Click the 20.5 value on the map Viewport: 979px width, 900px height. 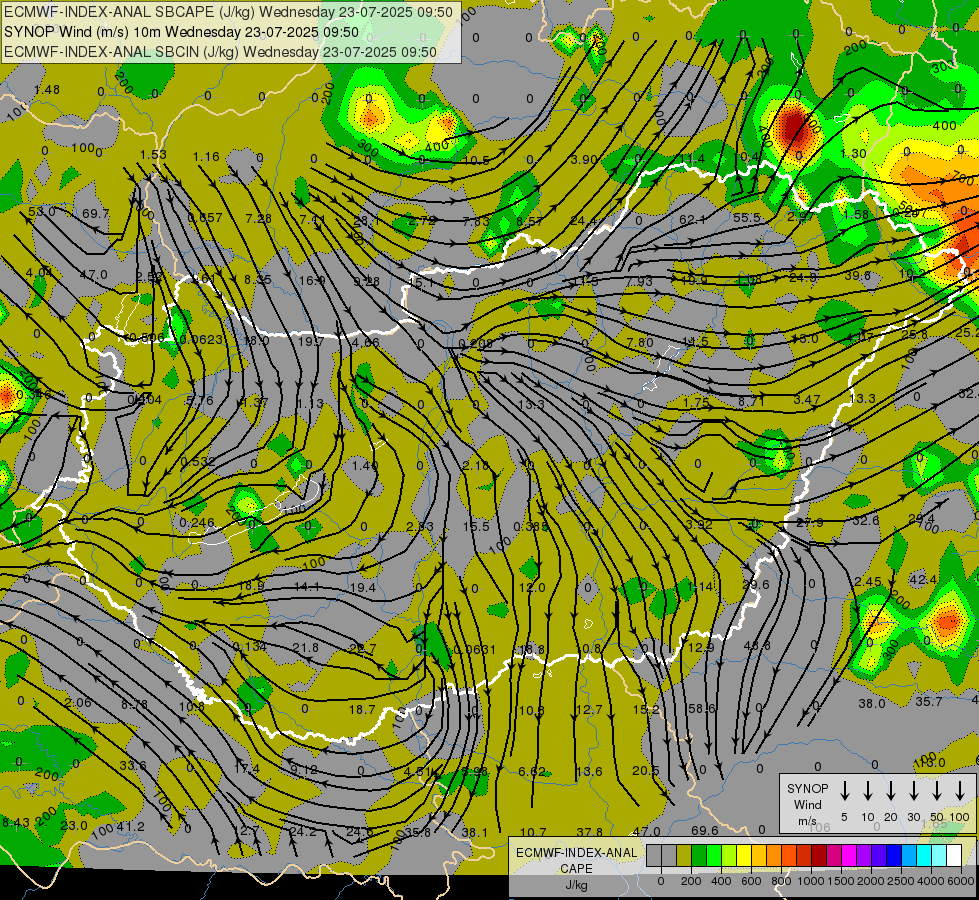coord(646,771)
